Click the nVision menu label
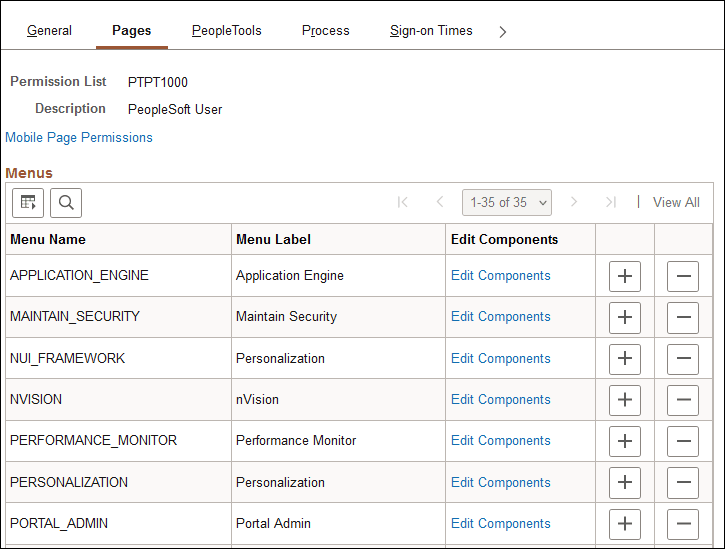This screenshot has height=549, width=725. pyautogui.click(x=257, y=399)
